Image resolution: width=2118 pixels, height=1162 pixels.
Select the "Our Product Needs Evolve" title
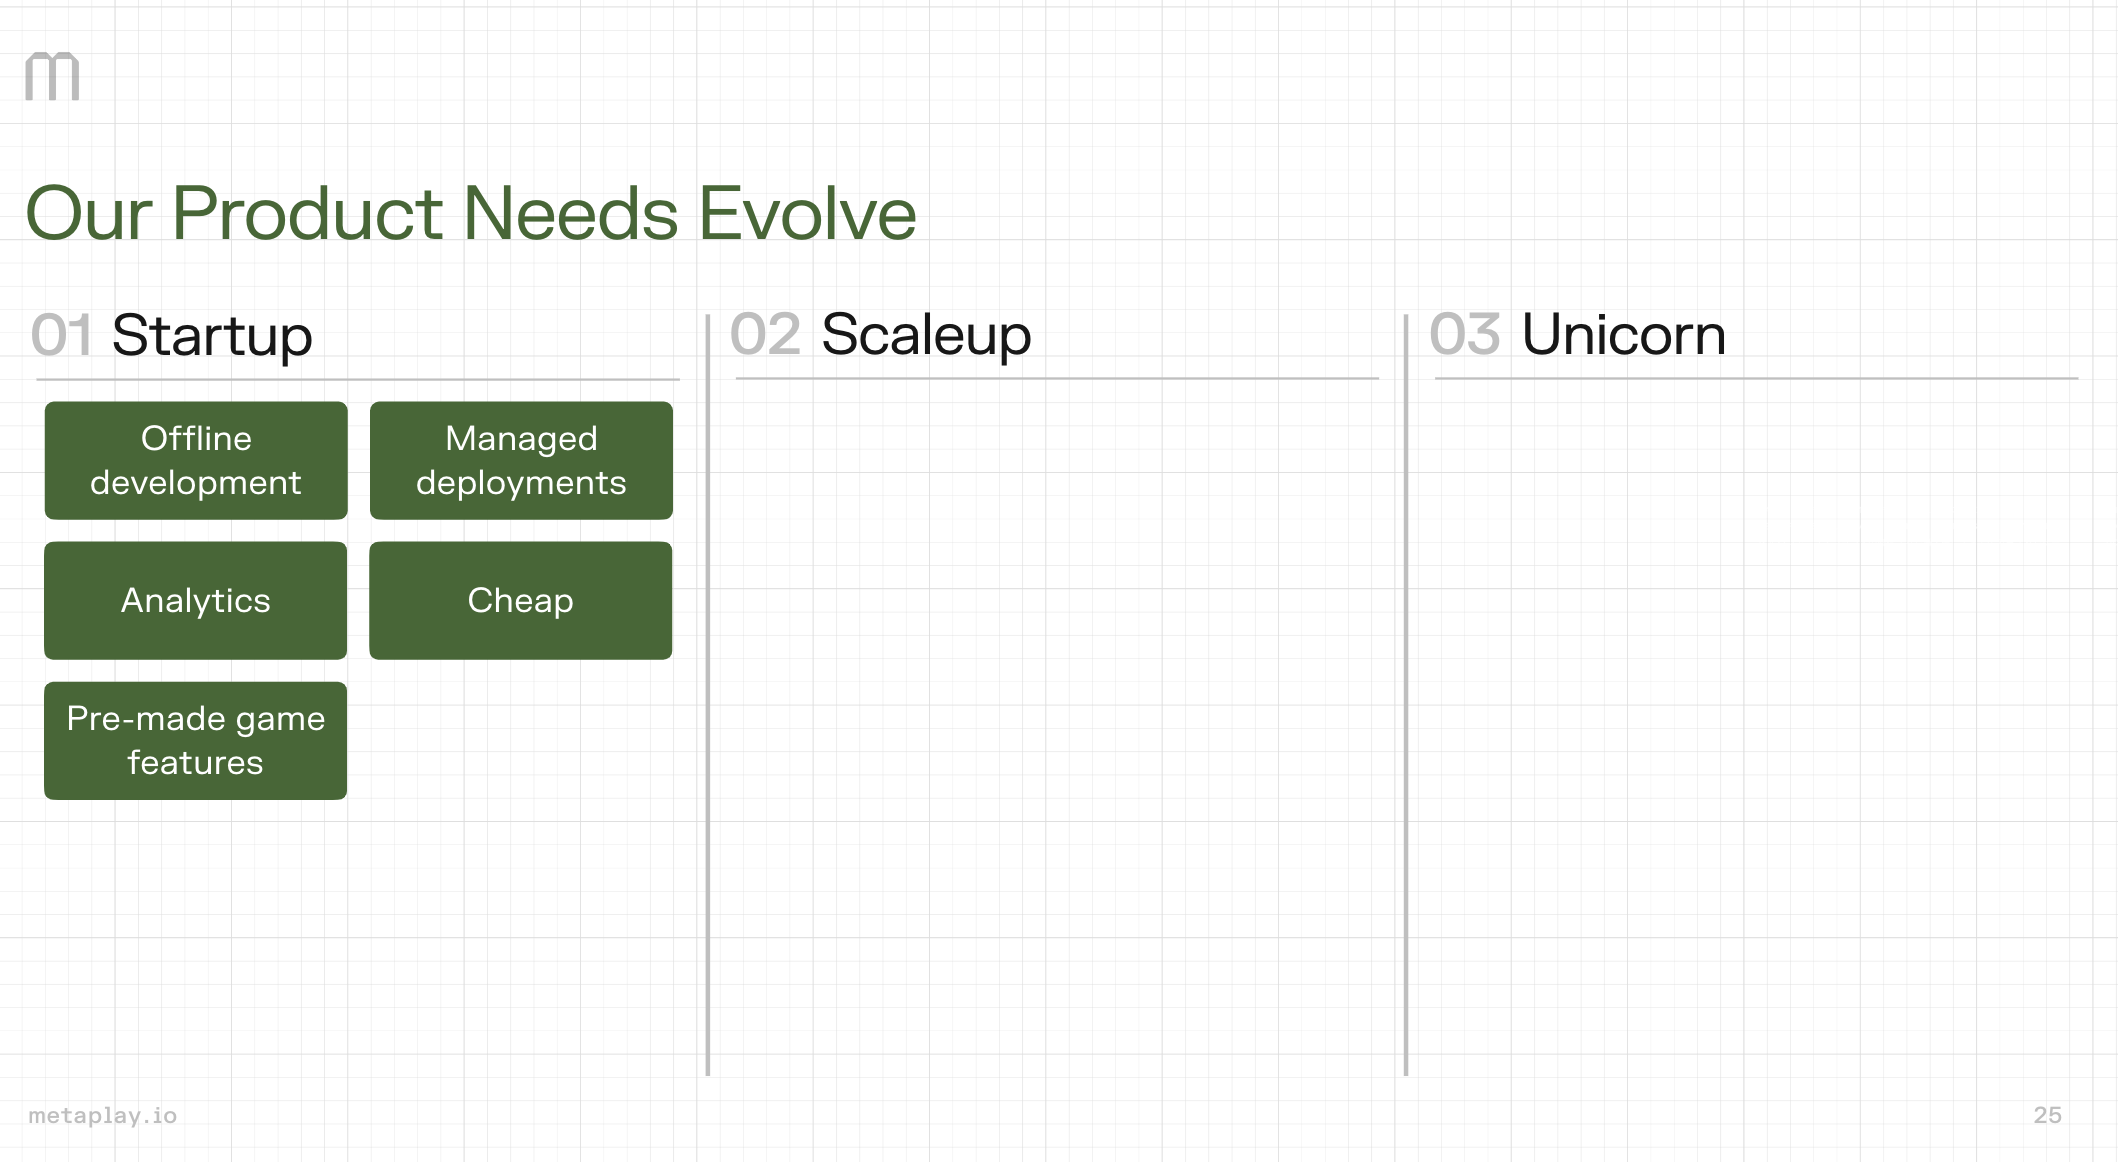470,213
